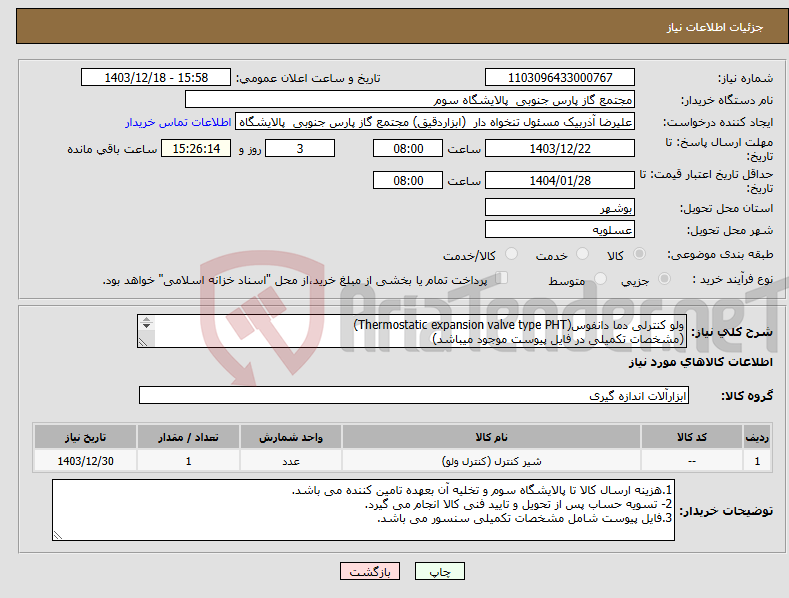Click the واحد شمارش column header
789x598 pixels.
click(x=291, y=437)
